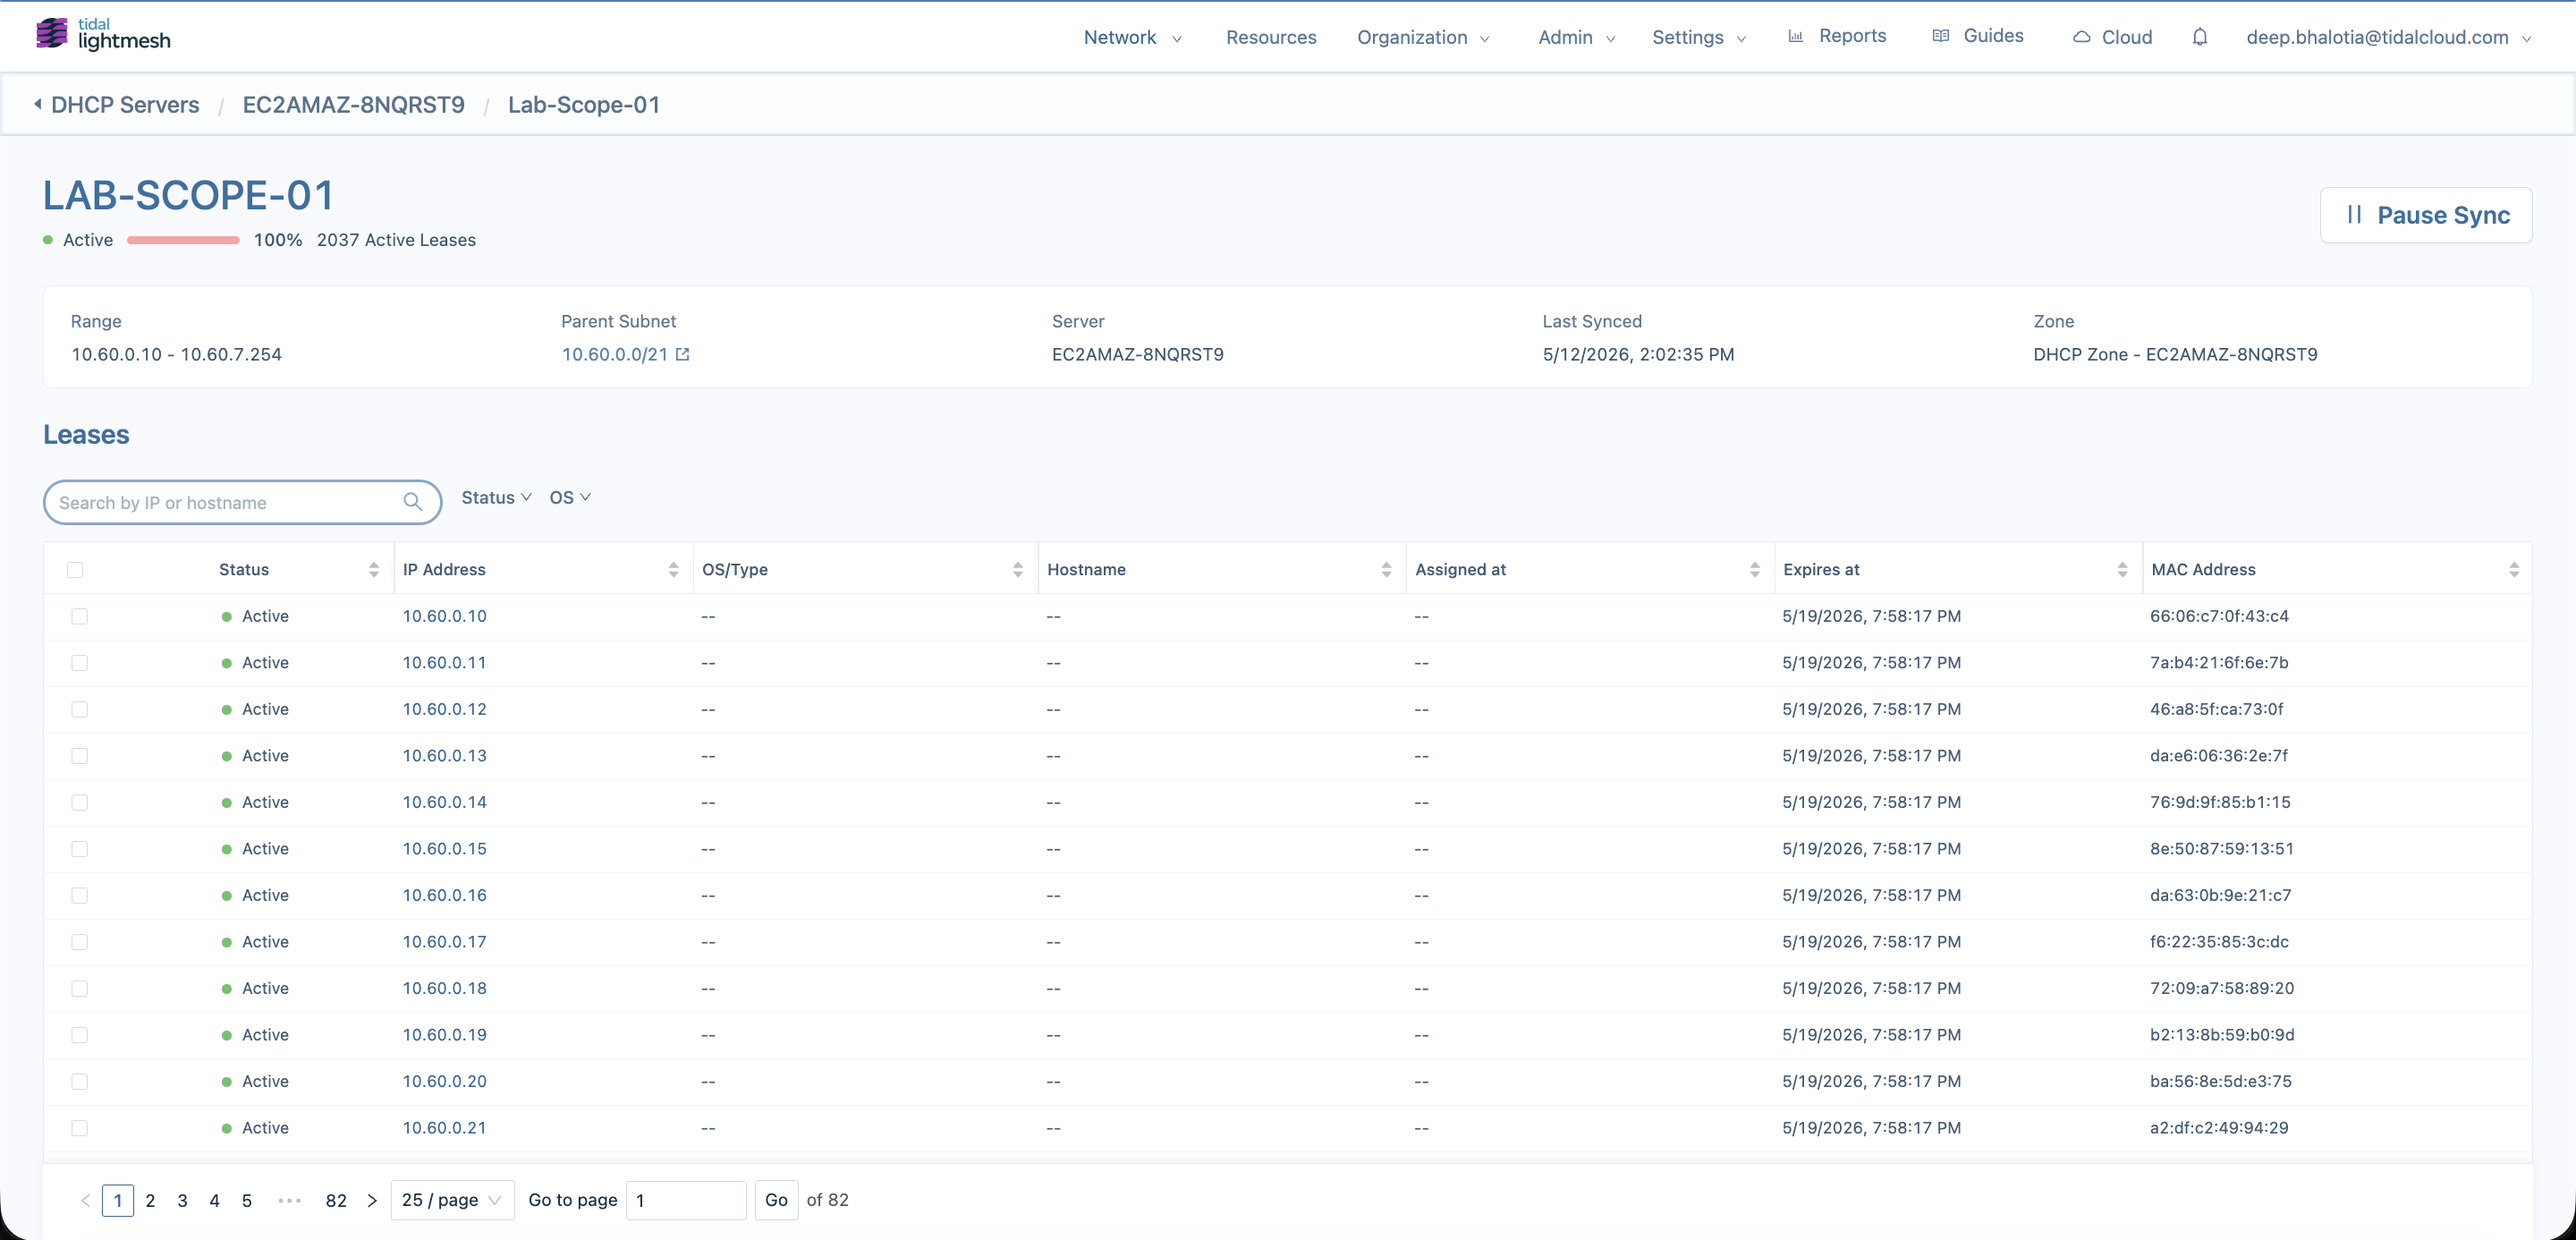This screenshot has width=2576, height=1240.
Task: Open the parent subnet external link icon
Action: [x=683, y=354]
